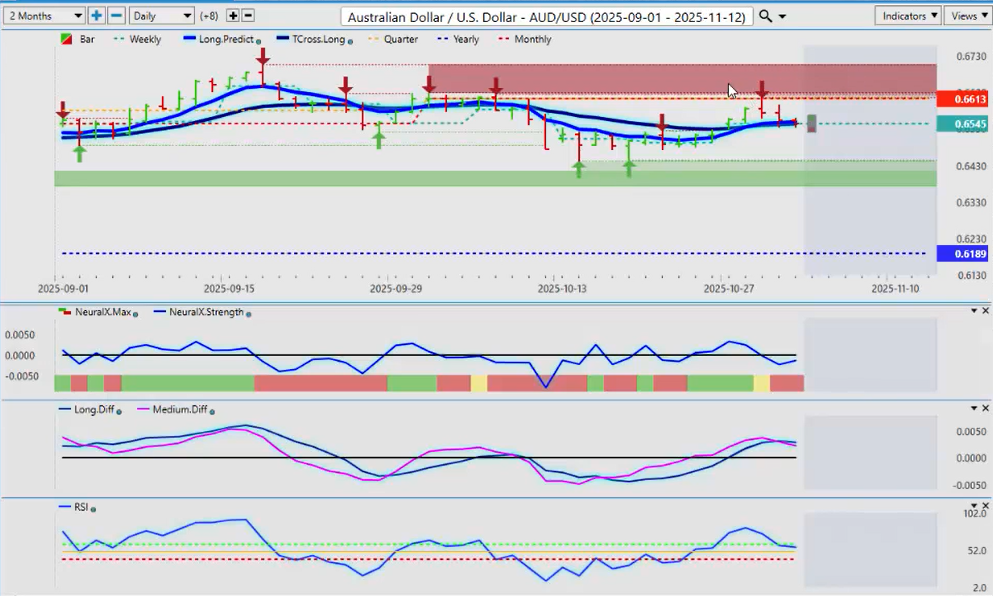Close the Long.Diff indicator panel
The image size is (993, 596).
tap(986, 408)
